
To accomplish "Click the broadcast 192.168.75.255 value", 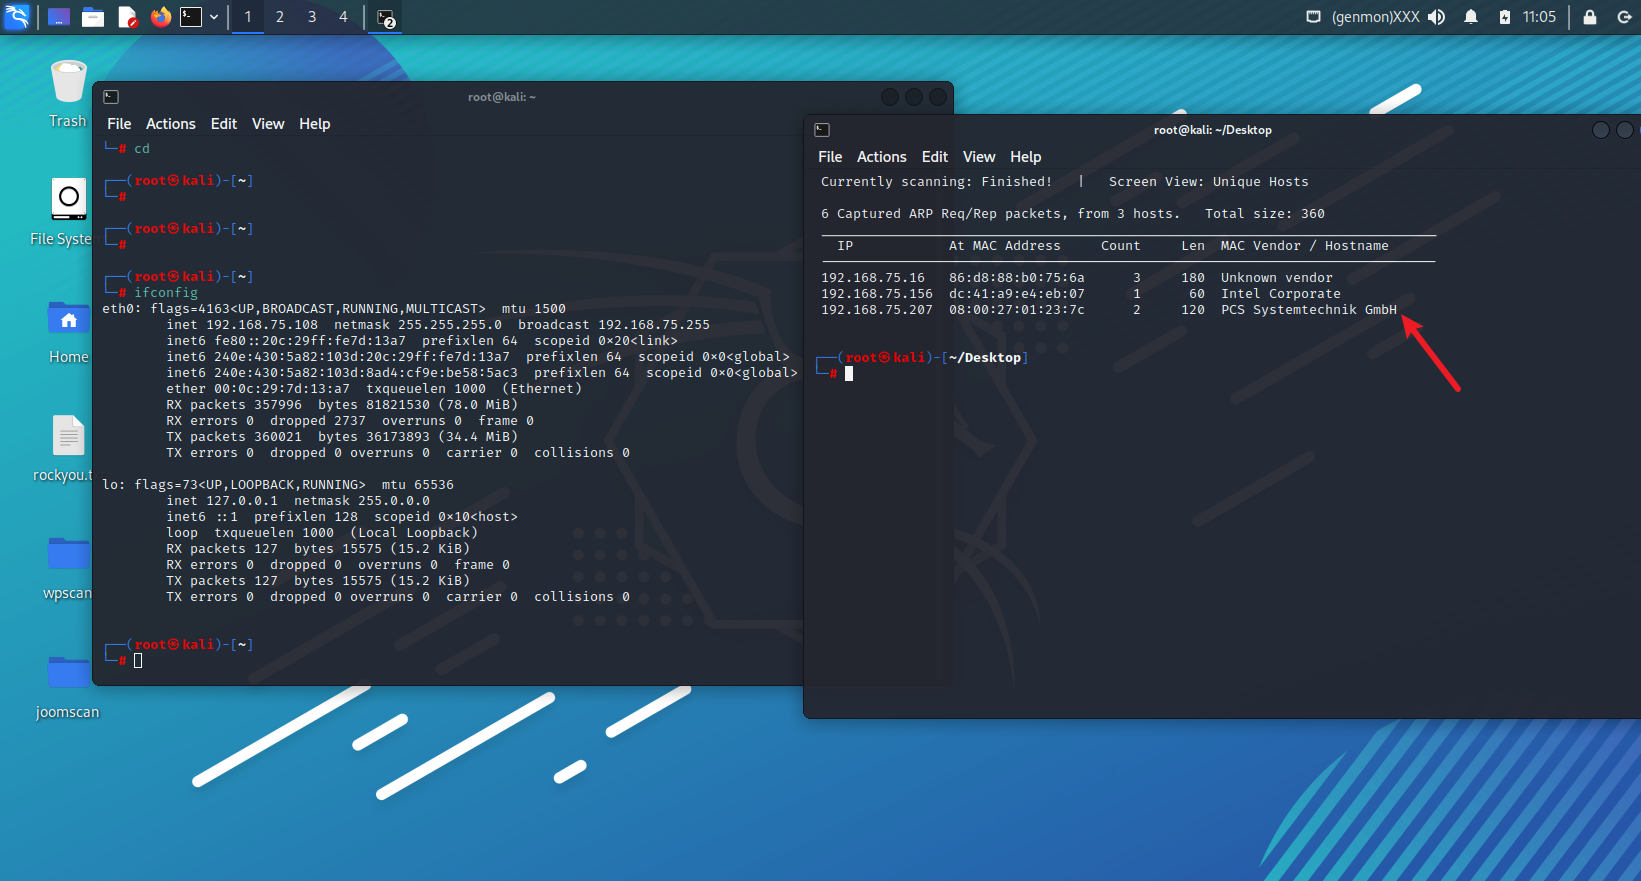I will pos(614,325).
